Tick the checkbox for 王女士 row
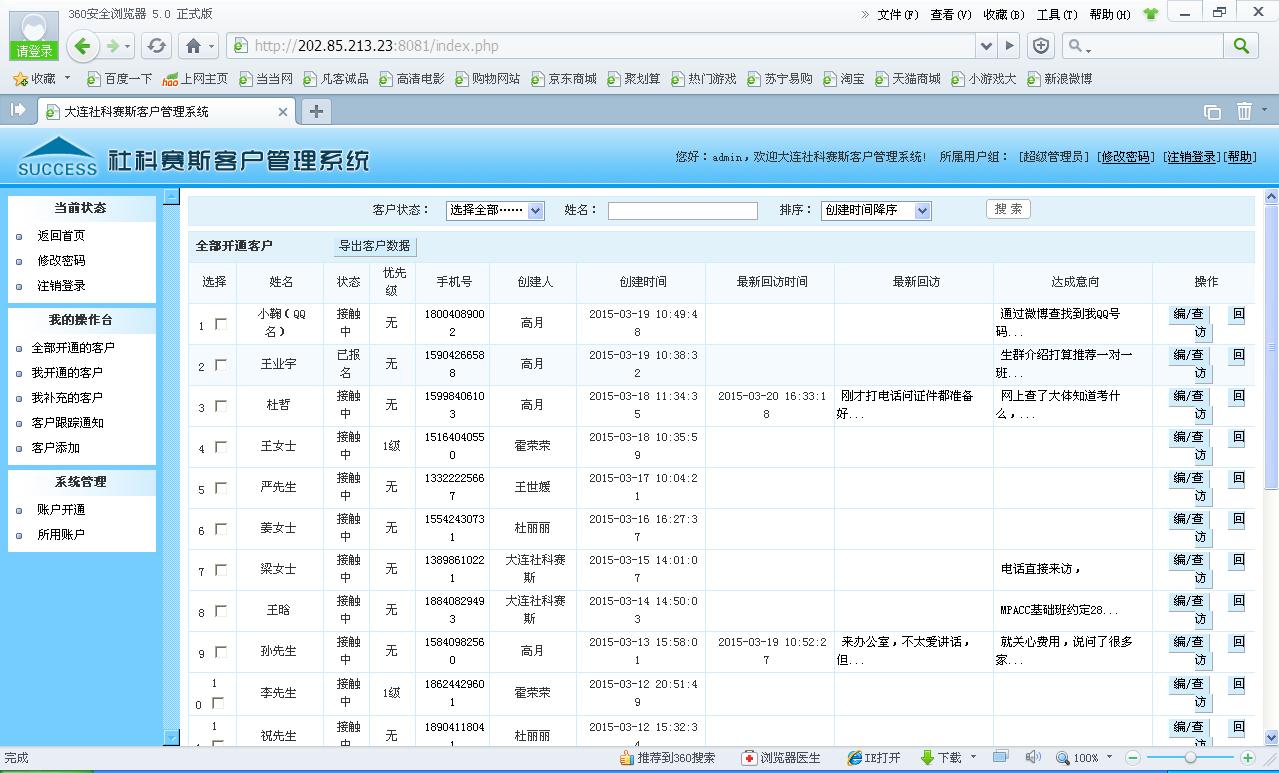Screen dimensions: 1279x773 click(x=221, y=447)
